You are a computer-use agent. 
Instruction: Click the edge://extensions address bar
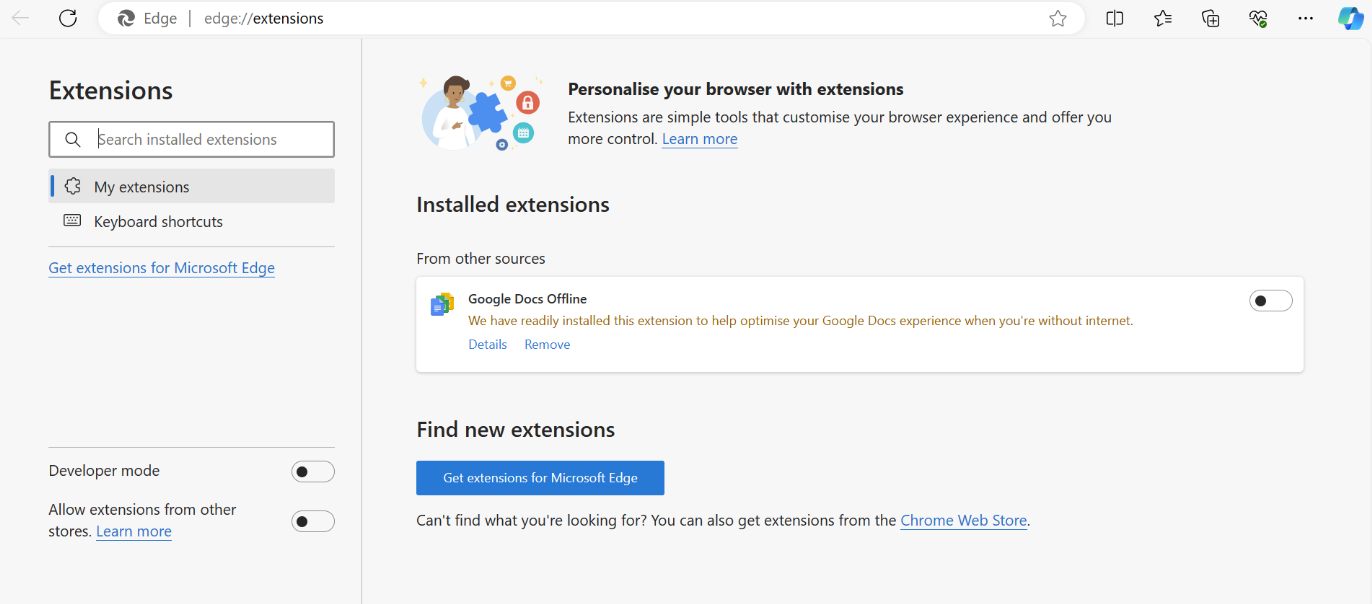point(590,18)
